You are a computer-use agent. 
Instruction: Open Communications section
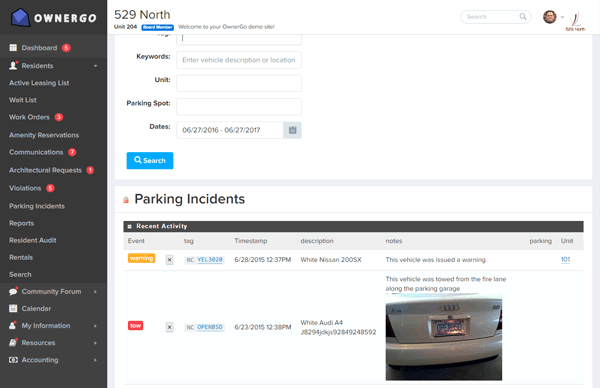(36, 152)
